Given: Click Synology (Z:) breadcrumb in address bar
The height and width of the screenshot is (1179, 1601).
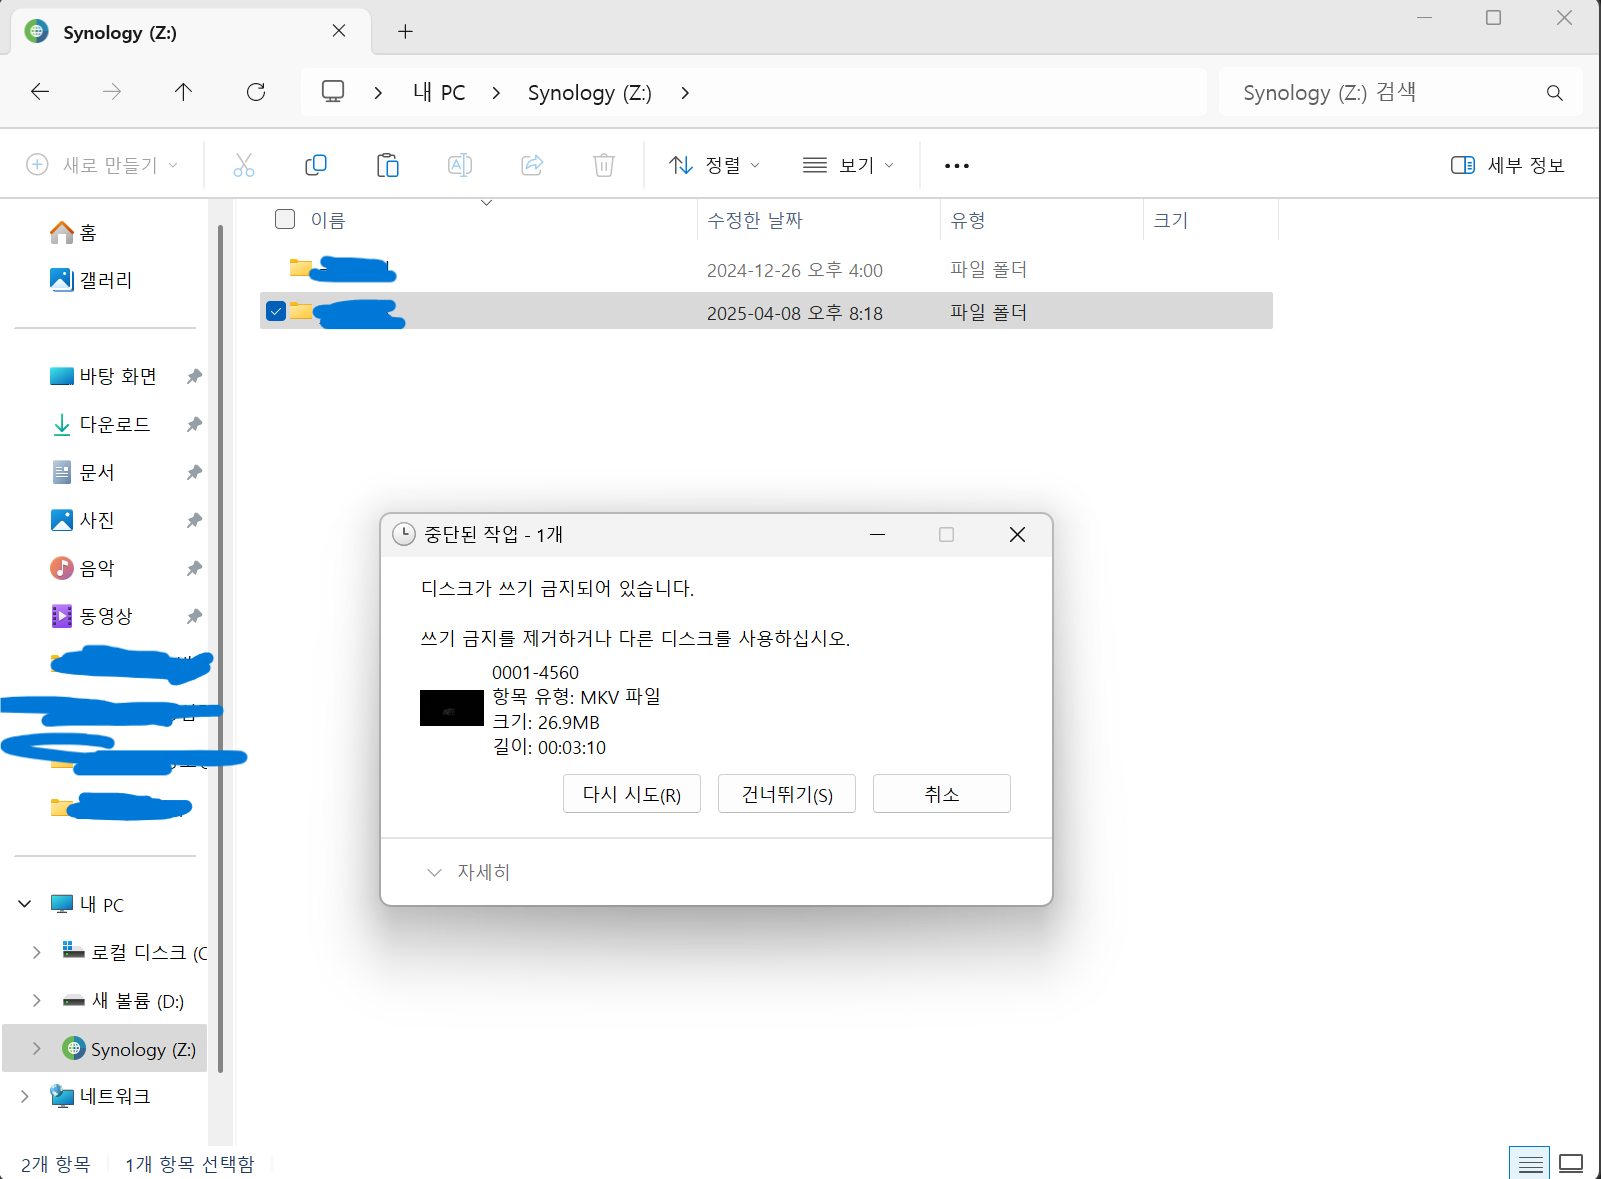Looking at the screenshot, I should 590,93.
